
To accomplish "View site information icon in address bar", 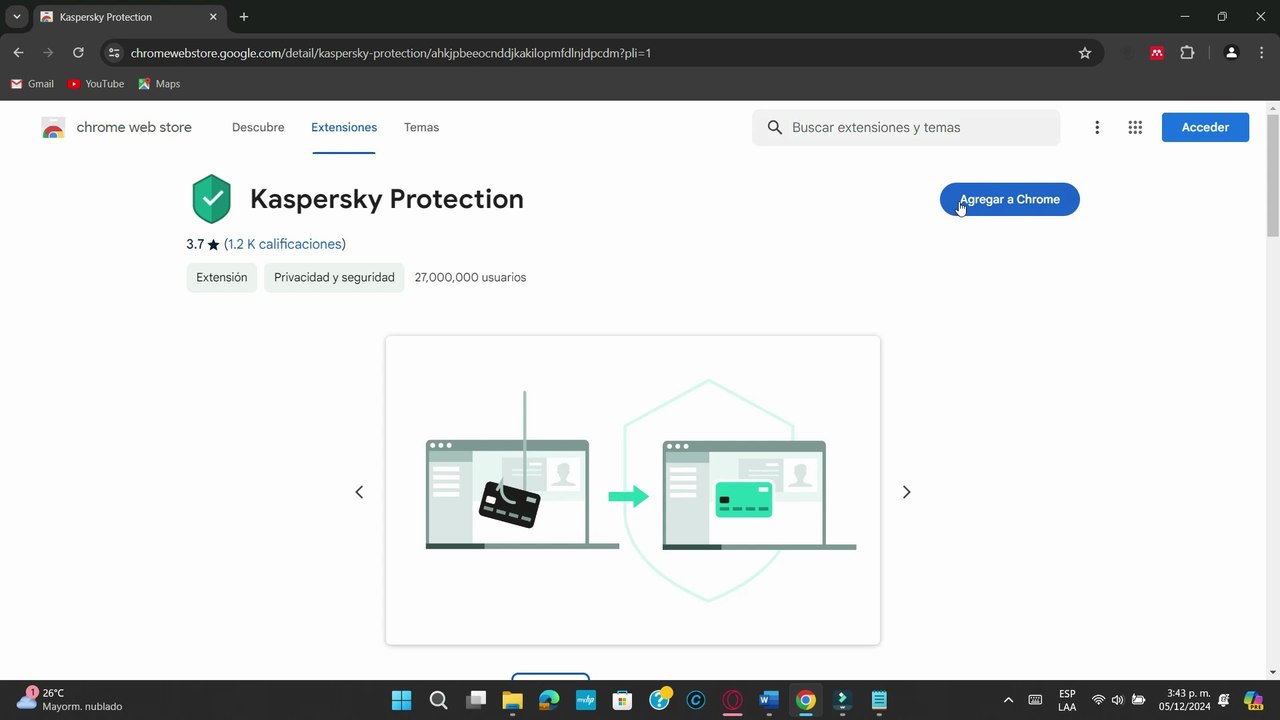I will pyautogui.click(x=114, y=53).
